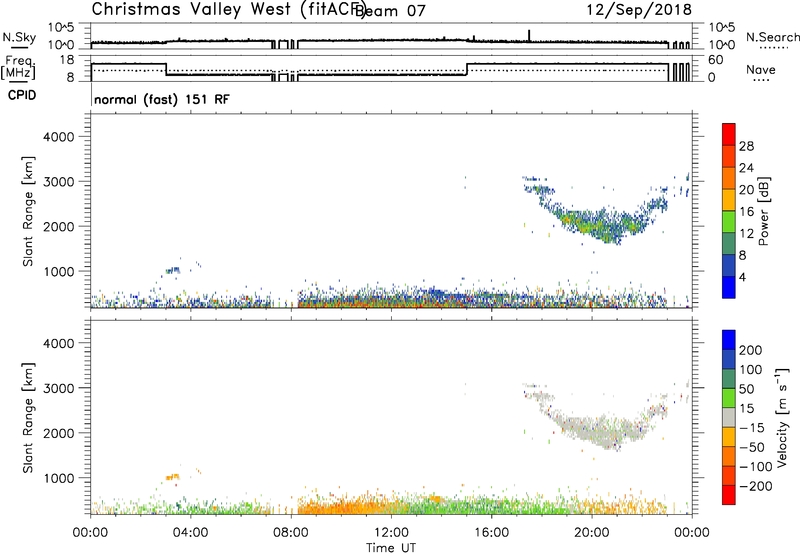The height and width of the screenshot is (554, 800).
Task: Click the "200" label on Velocity color bar
Action: [751, 350]
